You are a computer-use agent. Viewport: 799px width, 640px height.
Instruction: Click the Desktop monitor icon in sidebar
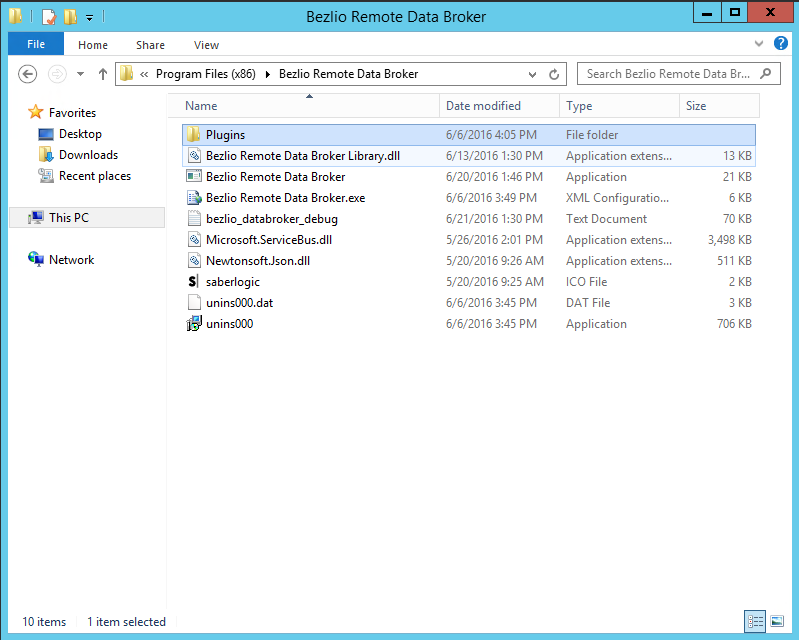pyautogui.click(x=46, y=134)
